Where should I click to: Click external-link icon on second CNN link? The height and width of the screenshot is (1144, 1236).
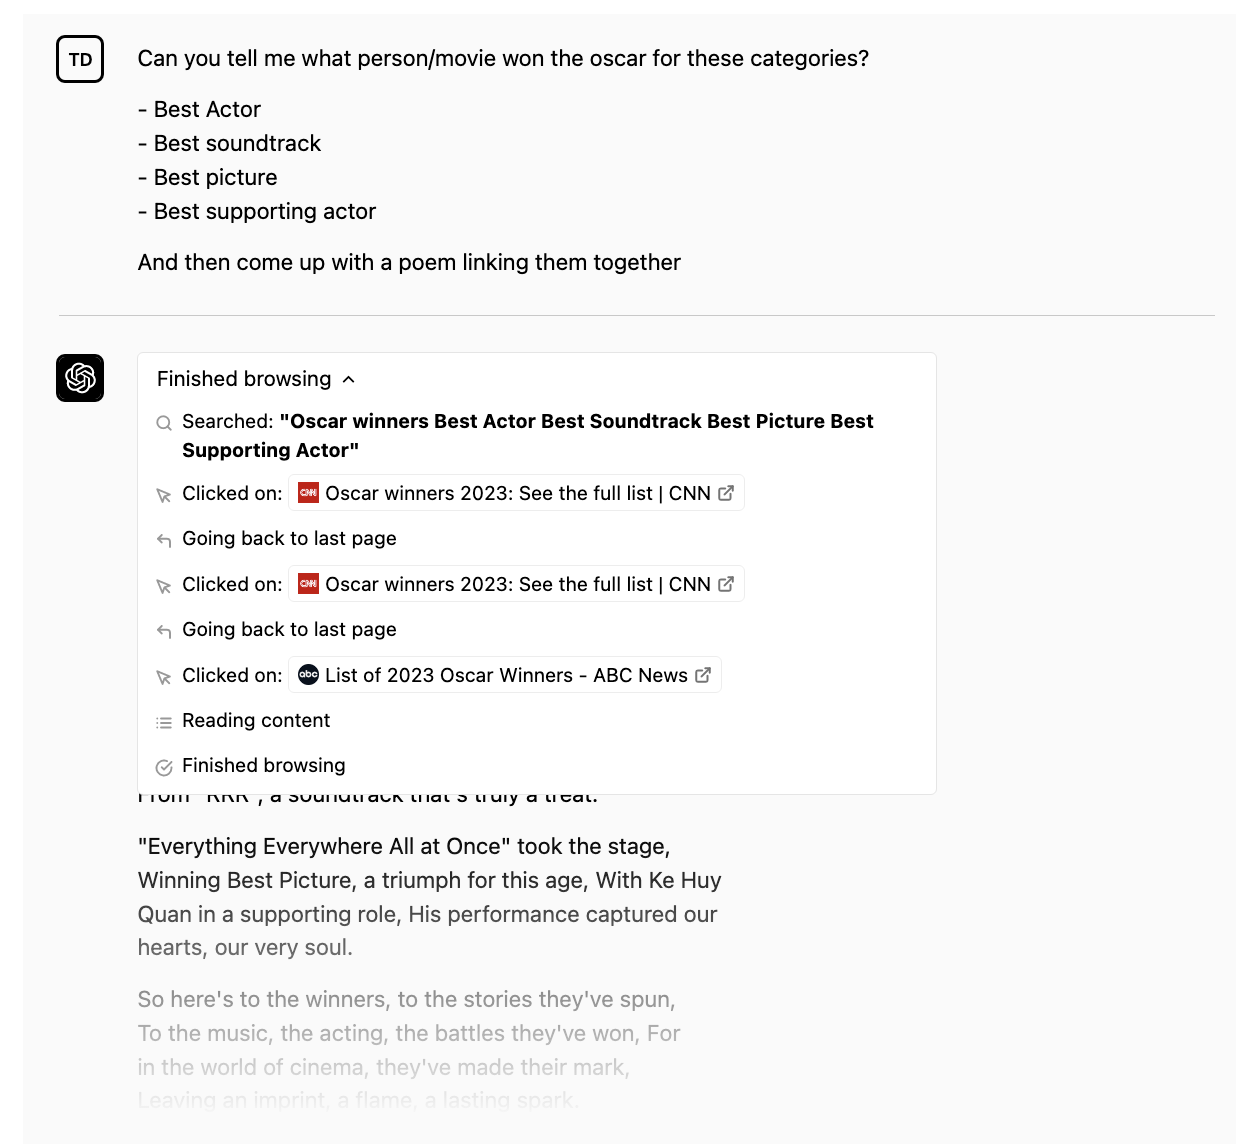[x=727, y=584]
